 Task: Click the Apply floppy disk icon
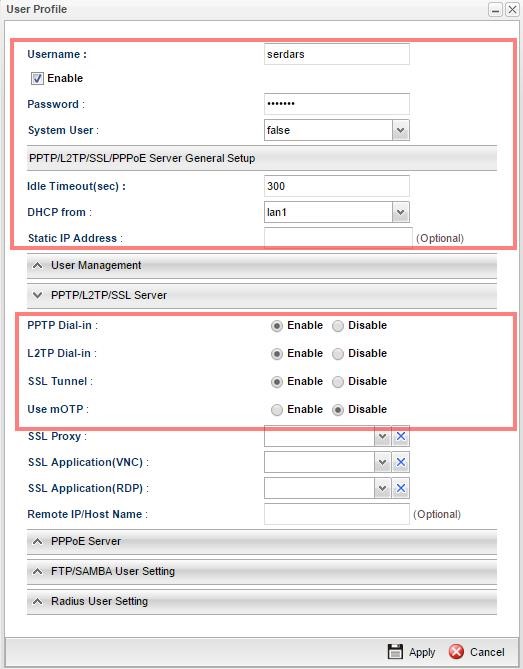(395, 652)
